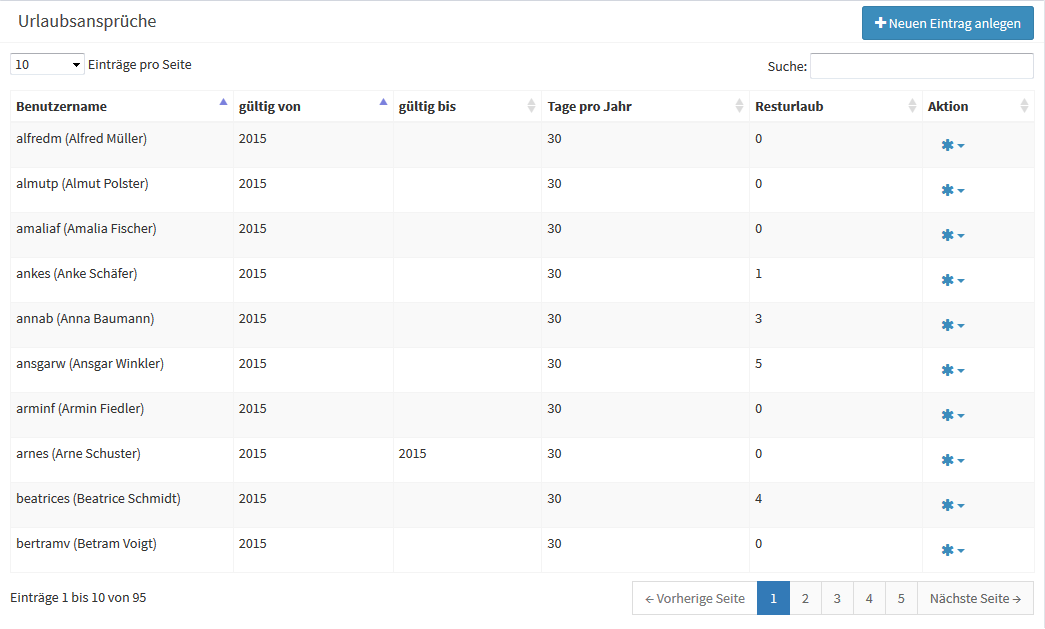The image size is (1045, 629).
Task: Click action gear icon for Amalia Fischer
Action: pyautogui.click(x=952, y=236)
